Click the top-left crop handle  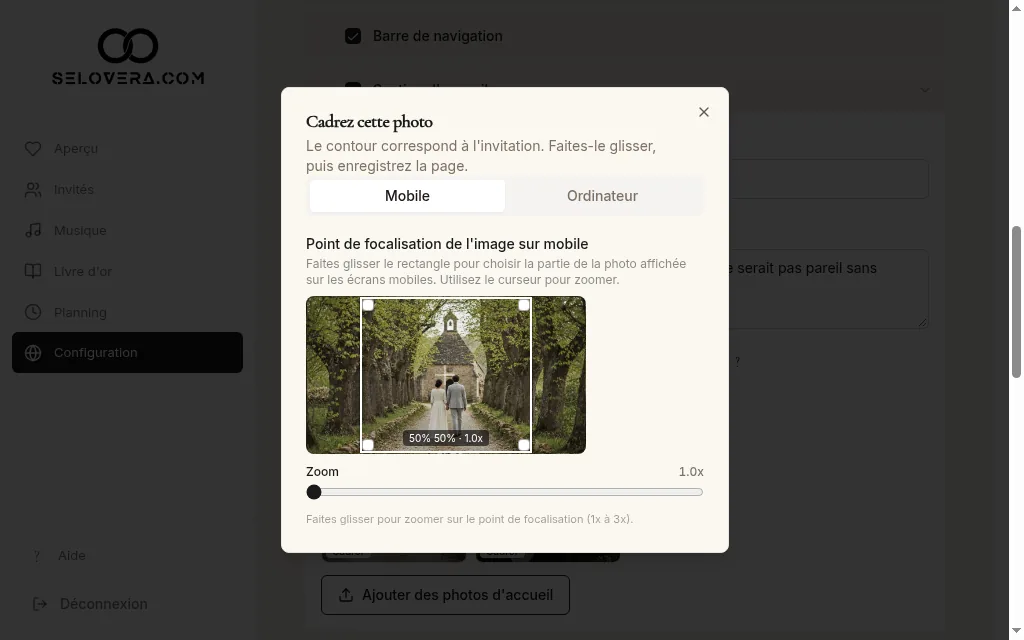pos(368,305)
